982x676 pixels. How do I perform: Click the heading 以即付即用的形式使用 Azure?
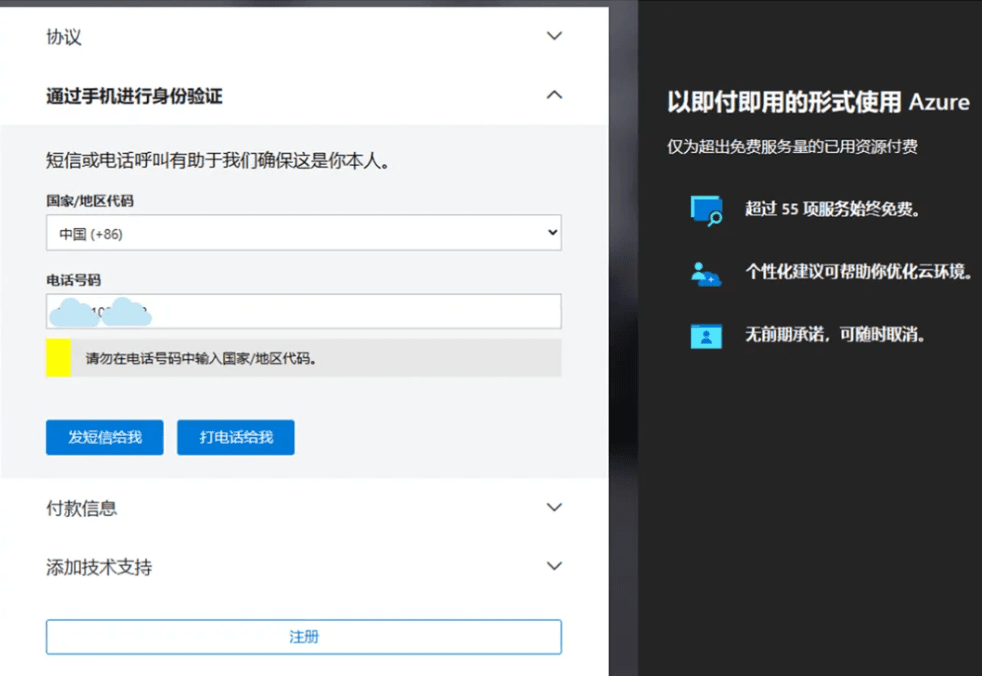point(818,102)
